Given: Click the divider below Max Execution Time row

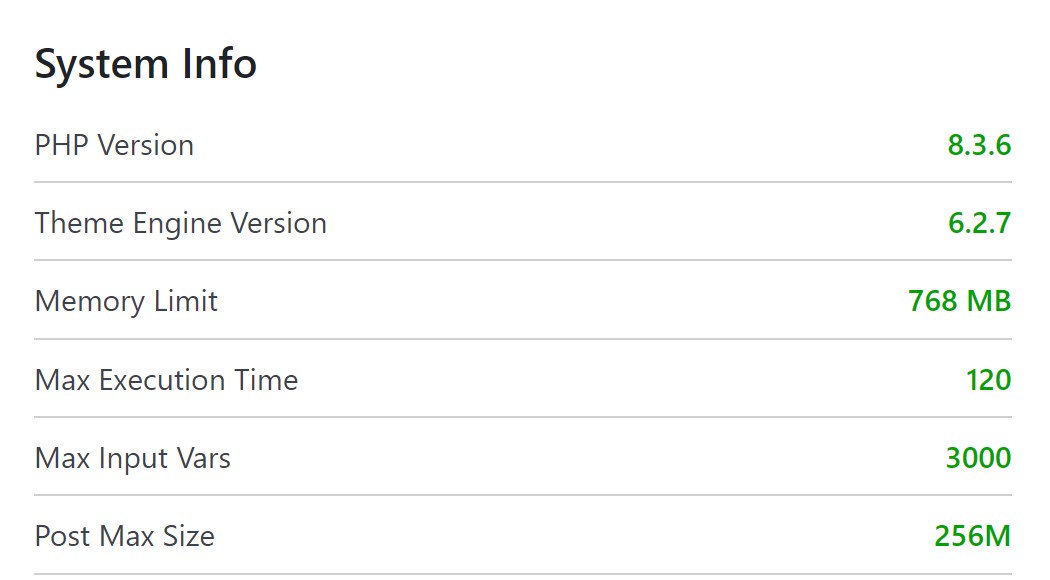Looking at the screenshot, I should [523, 417].
